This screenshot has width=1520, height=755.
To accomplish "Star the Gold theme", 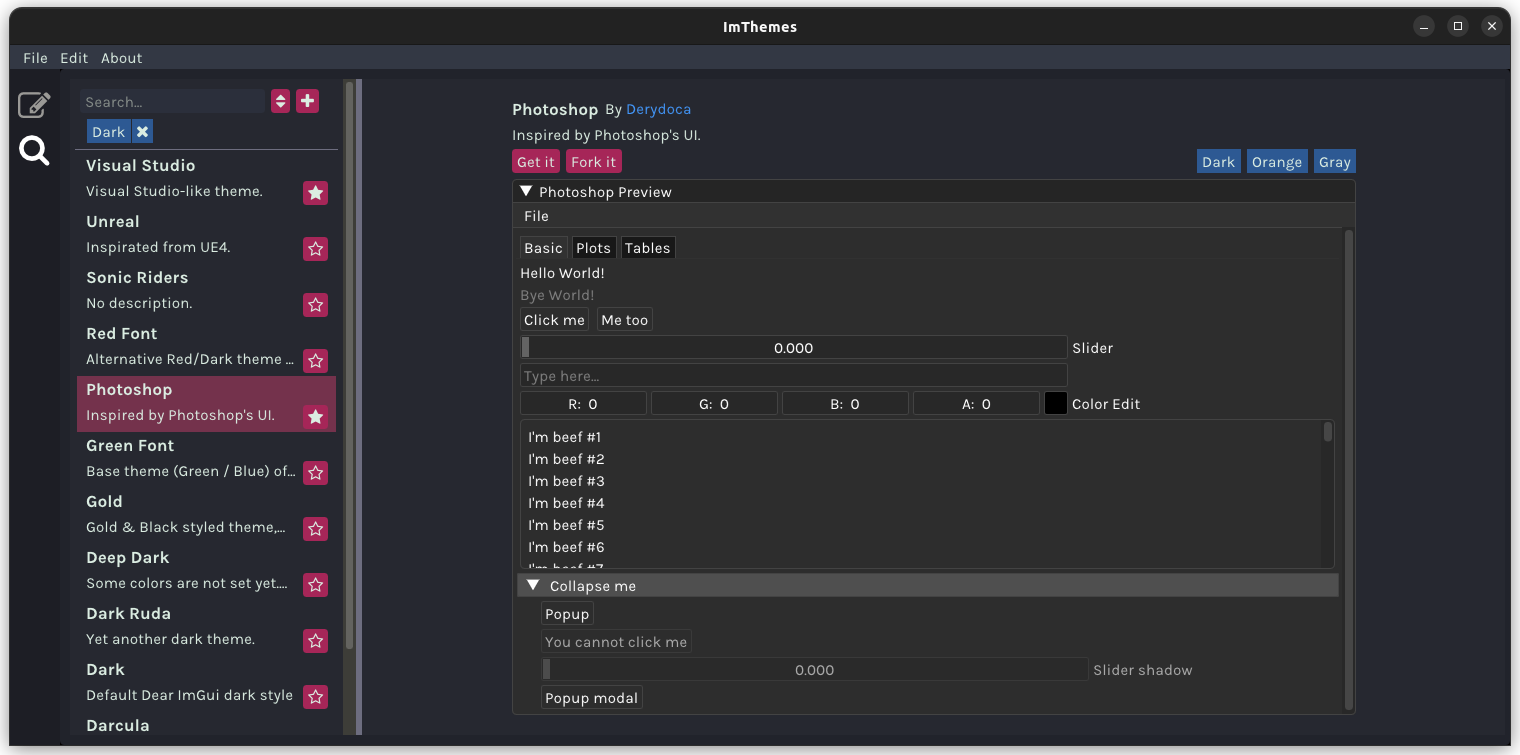I will [x=316, y=529].
